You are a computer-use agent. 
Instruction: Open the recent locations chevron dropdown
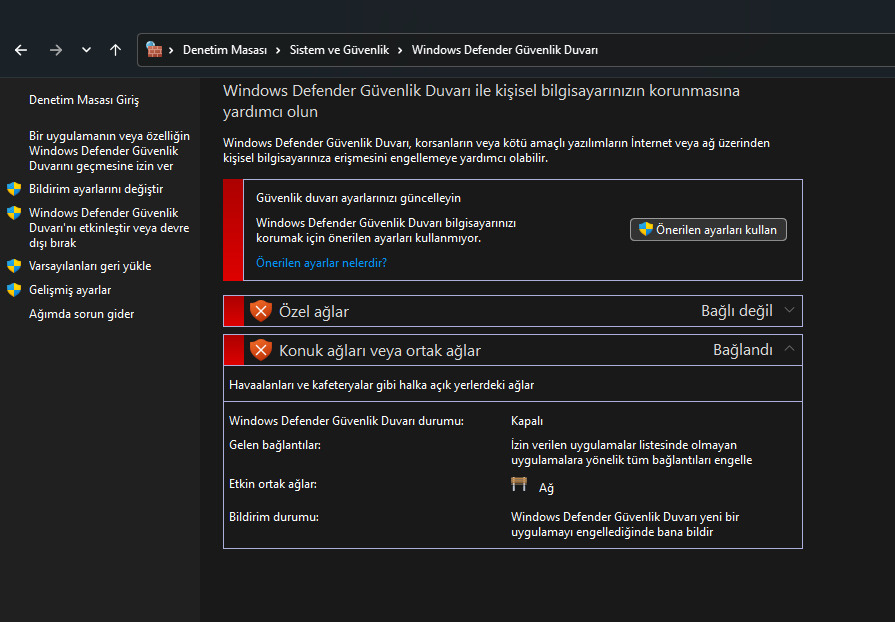click(x=86, y=50)
